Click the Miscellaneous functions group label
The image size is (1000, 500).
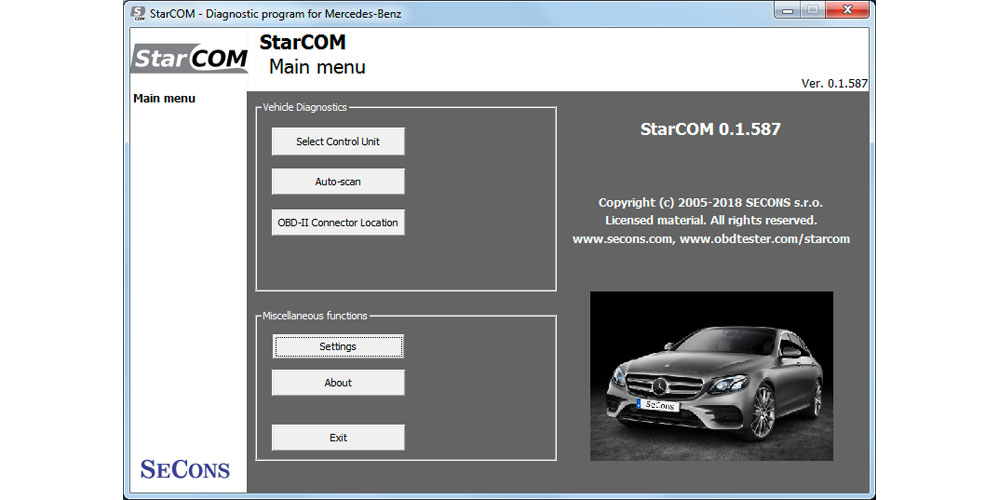314,316
